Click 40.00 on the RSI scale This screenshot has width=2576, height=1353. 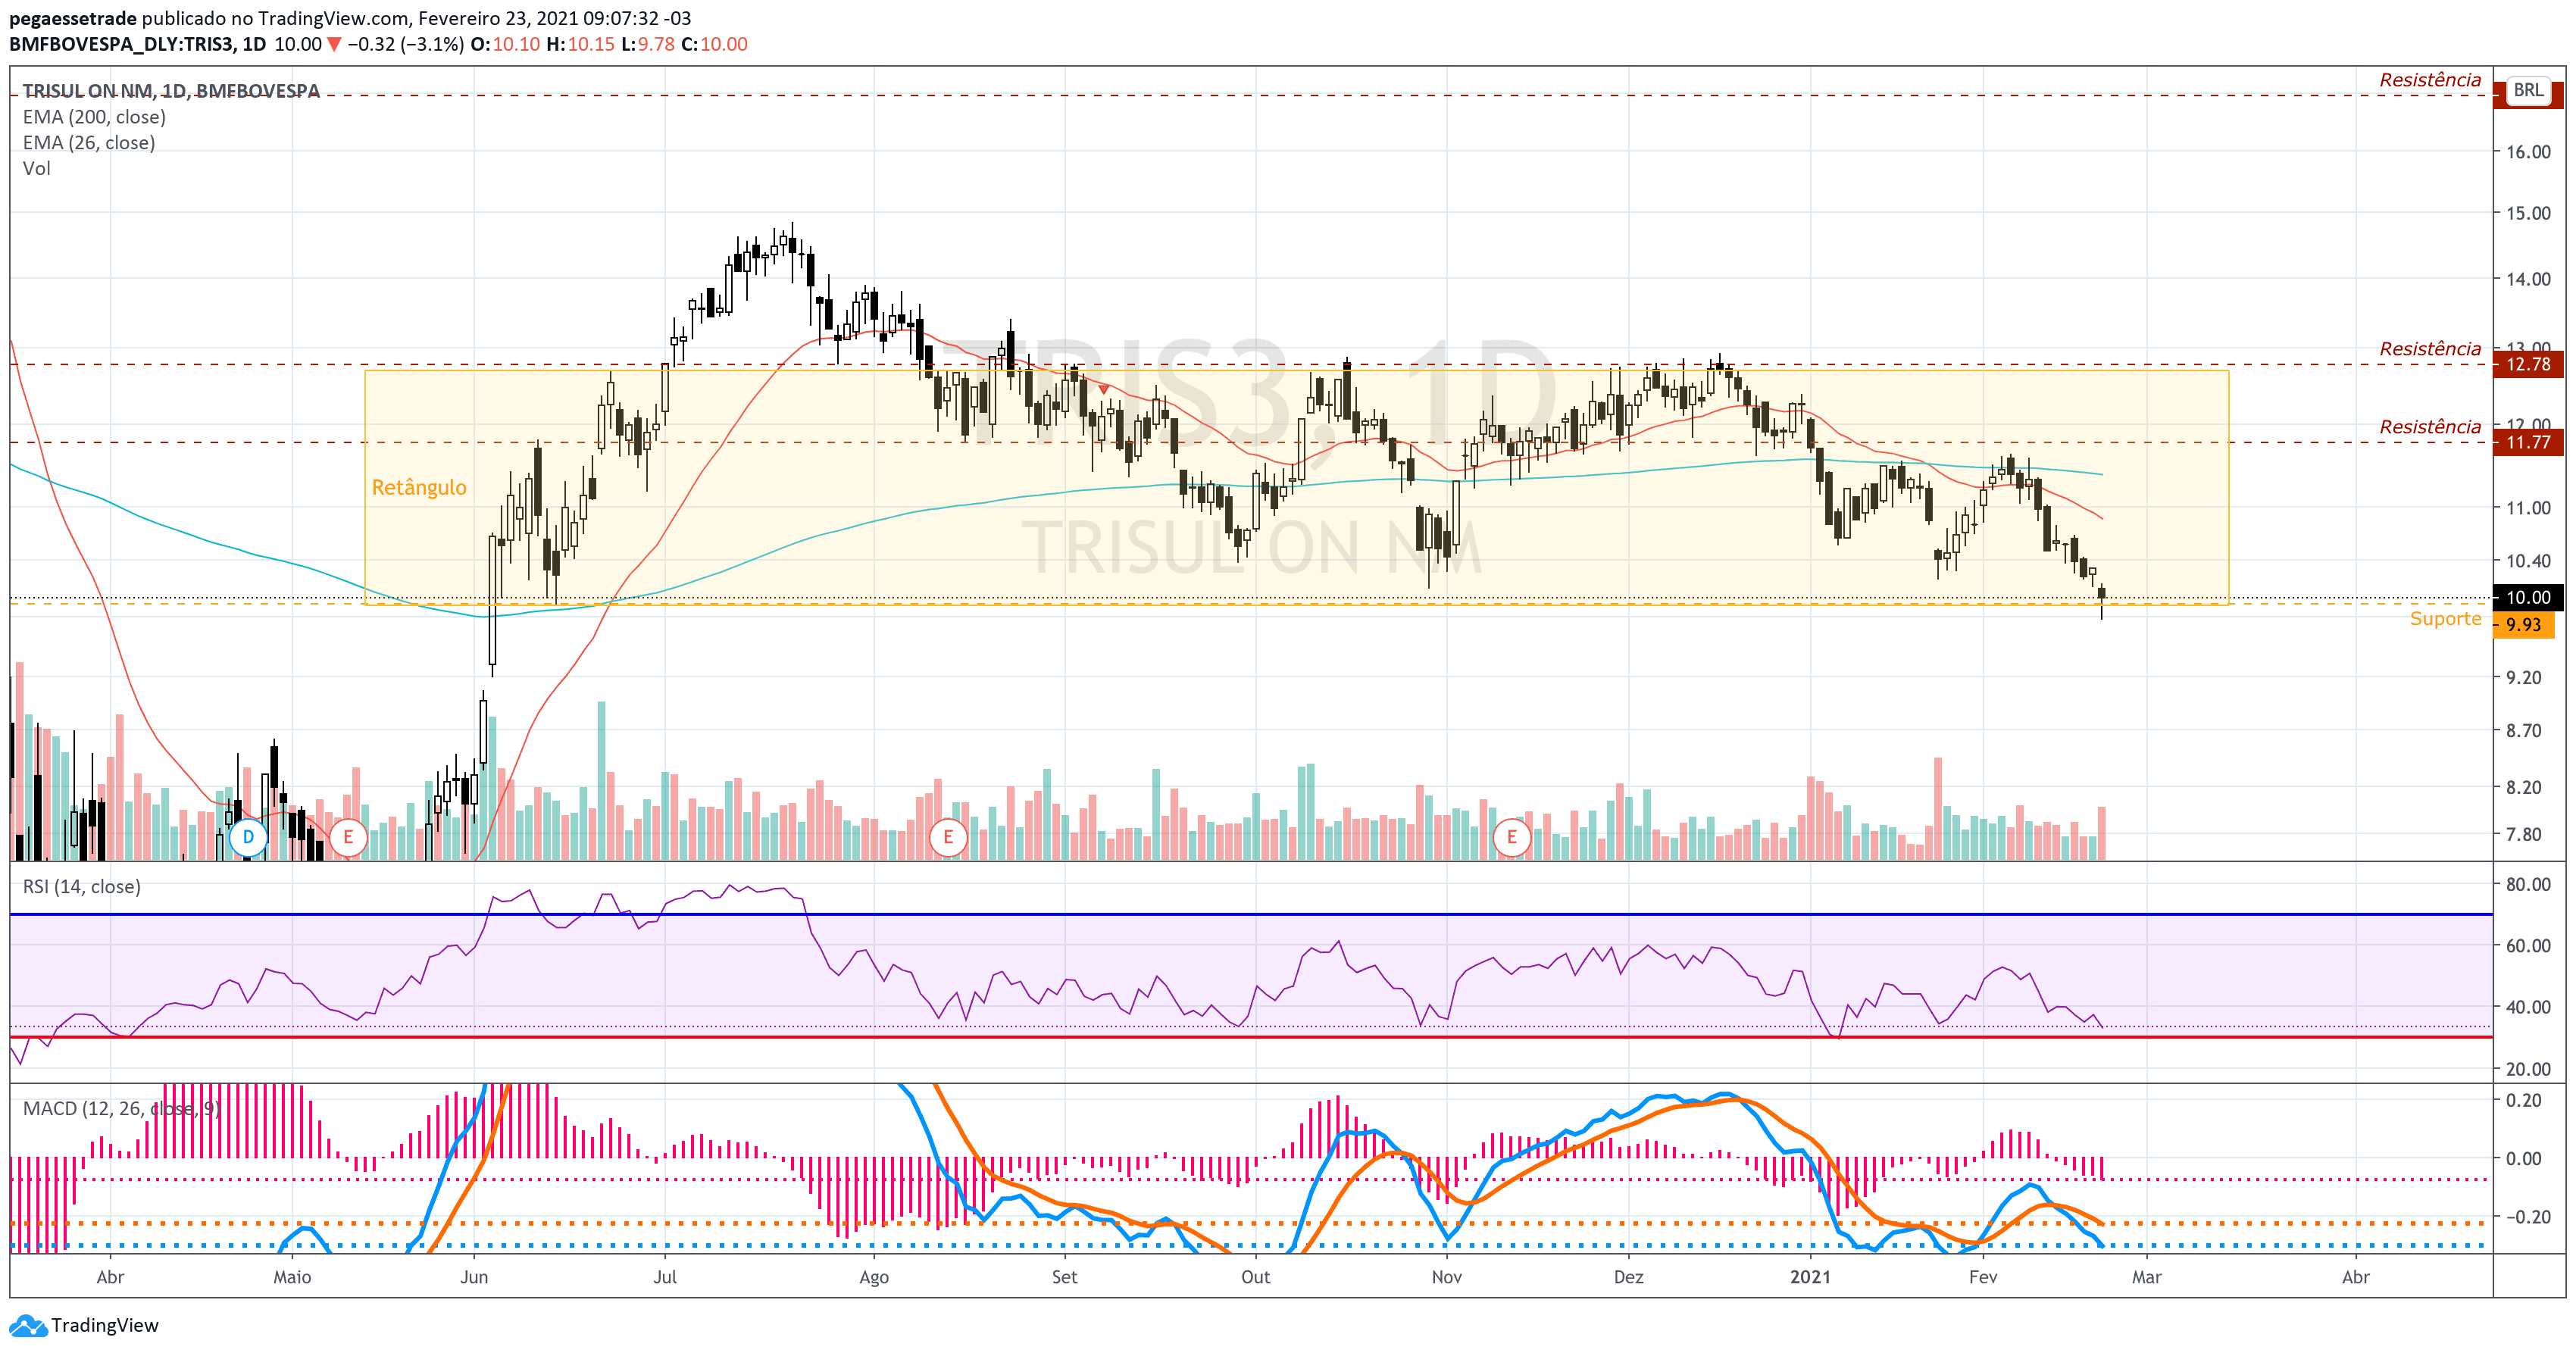tap(2528, 1008)
